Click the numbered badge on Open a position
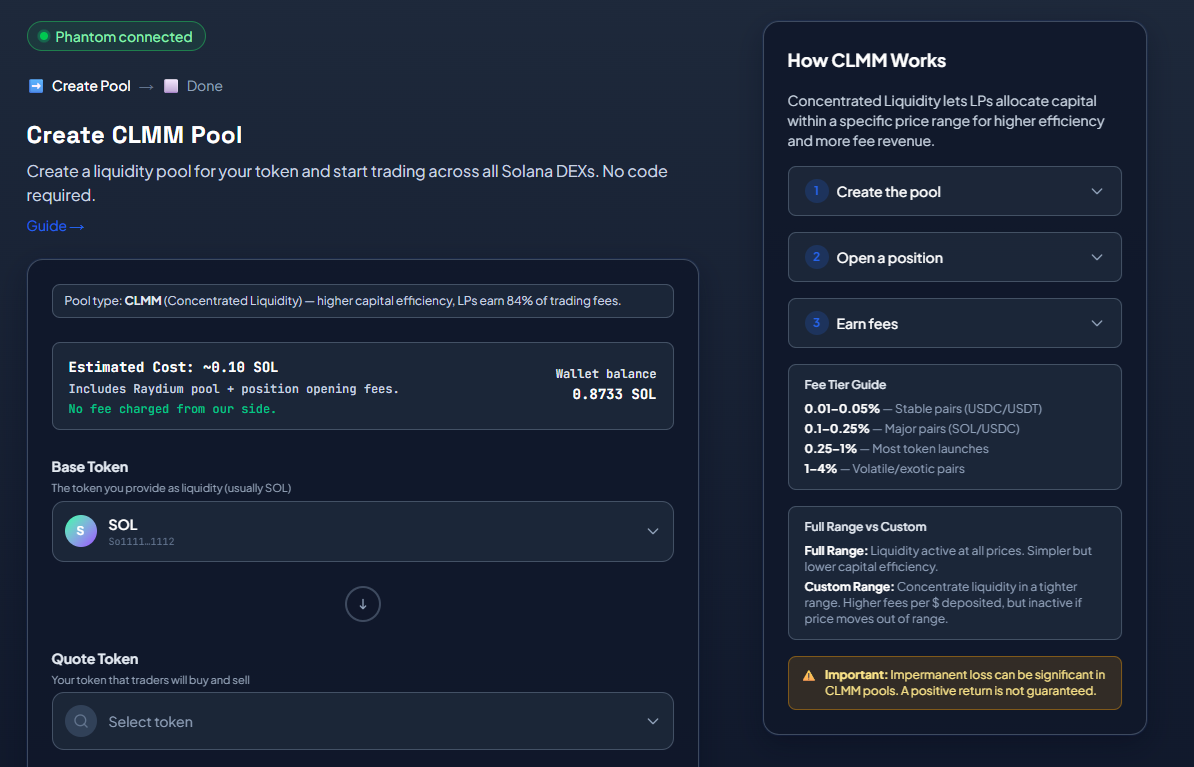The image size is (1194, 767). point(815,257)
